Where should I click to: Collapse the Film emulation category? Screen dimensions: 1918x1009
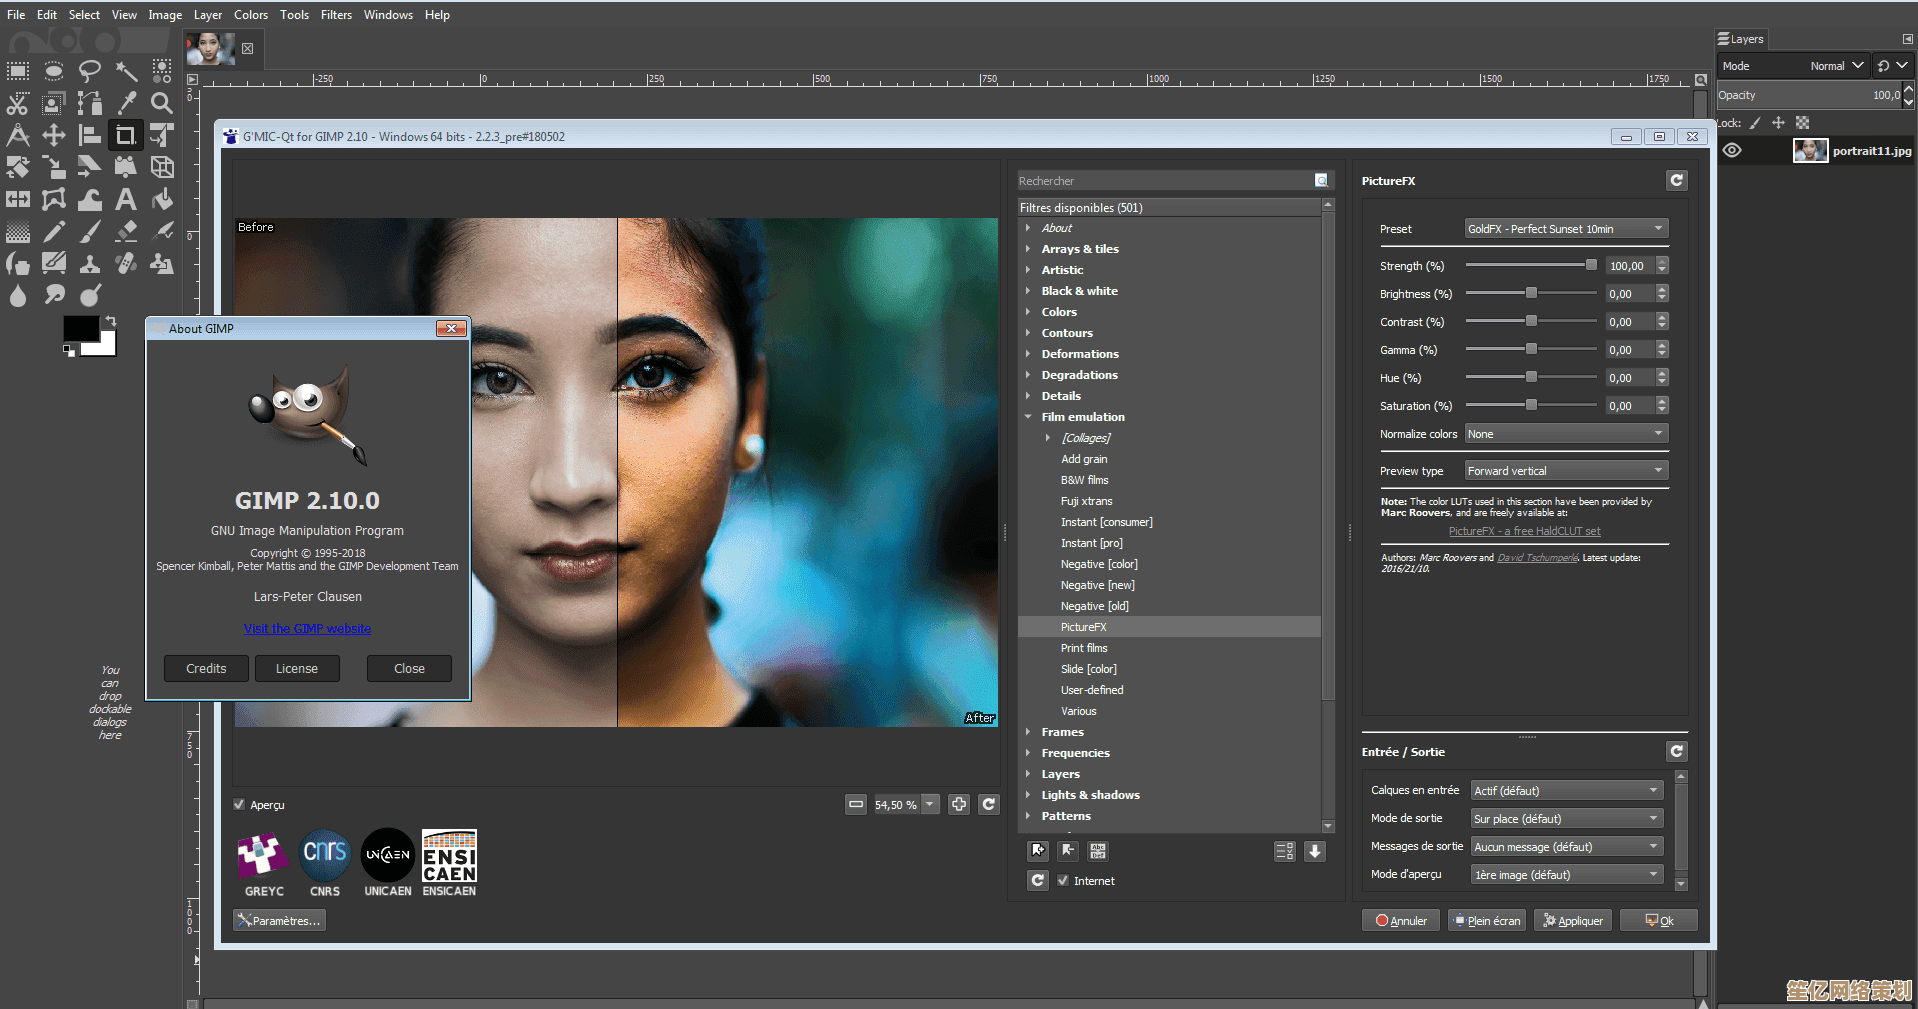click(1028, 417)
